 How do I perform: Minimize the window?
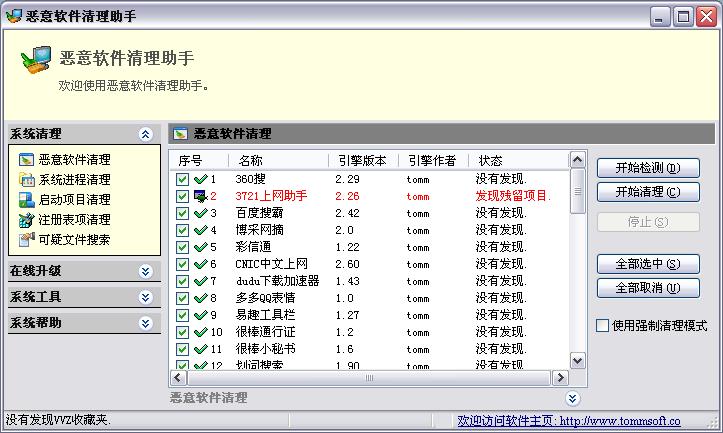coord(660,17)
